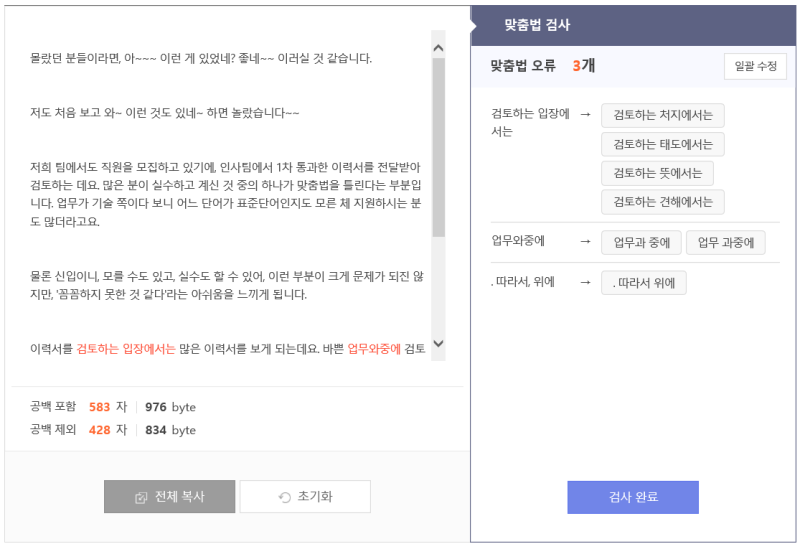The height and width of the screenshot is (544, 800).
Task: Click scrollbar down arrow in text area
Action: pyautogui.click(x=438, y=343)
